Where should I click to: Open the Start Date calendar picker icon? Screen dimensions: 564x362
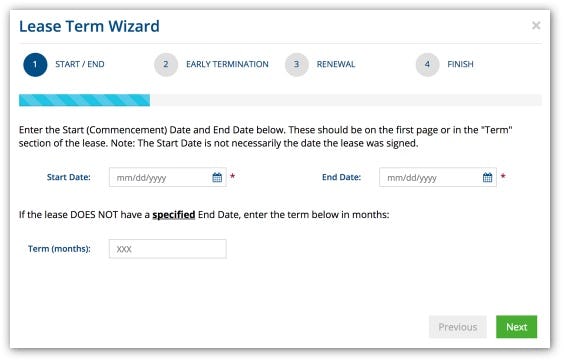pos(217,177)
